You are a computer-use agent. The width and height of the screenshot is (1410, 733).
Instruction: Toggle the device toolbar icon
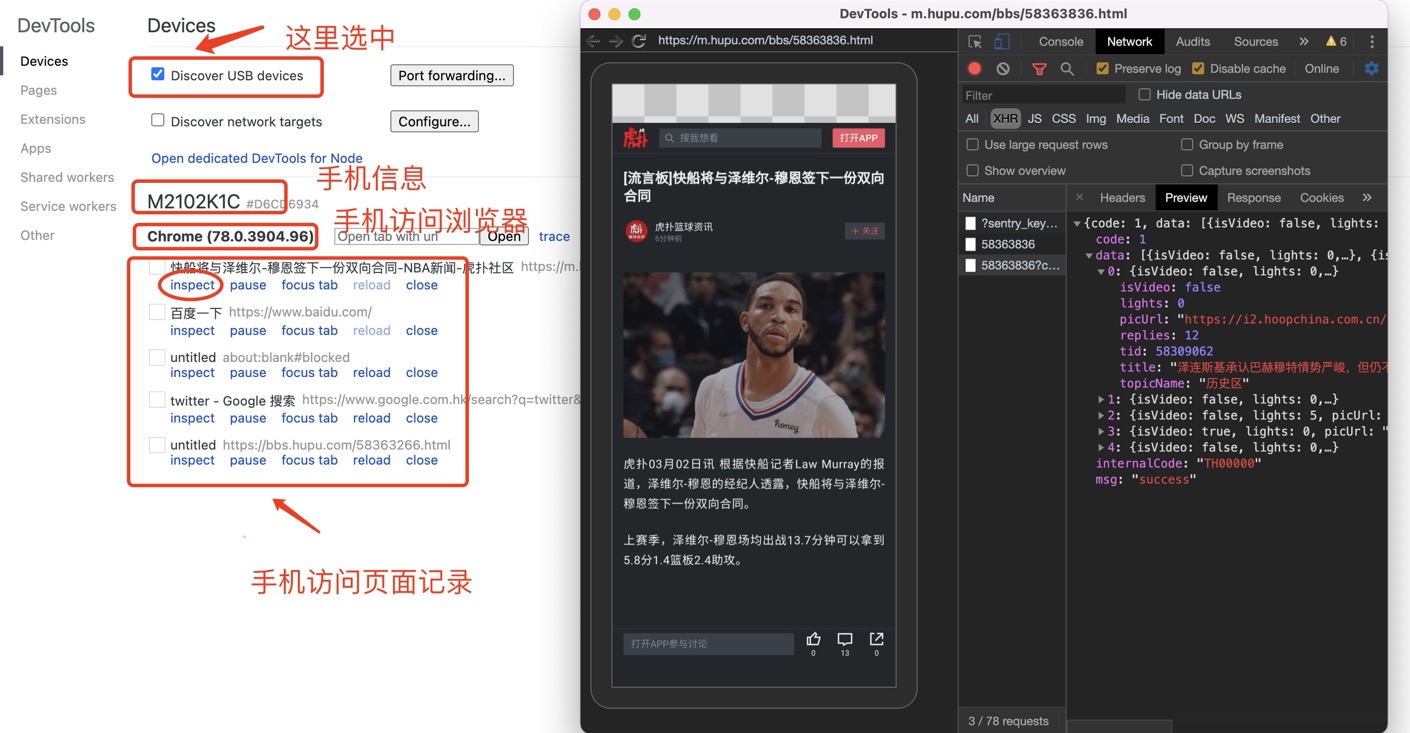(1001, 41)
